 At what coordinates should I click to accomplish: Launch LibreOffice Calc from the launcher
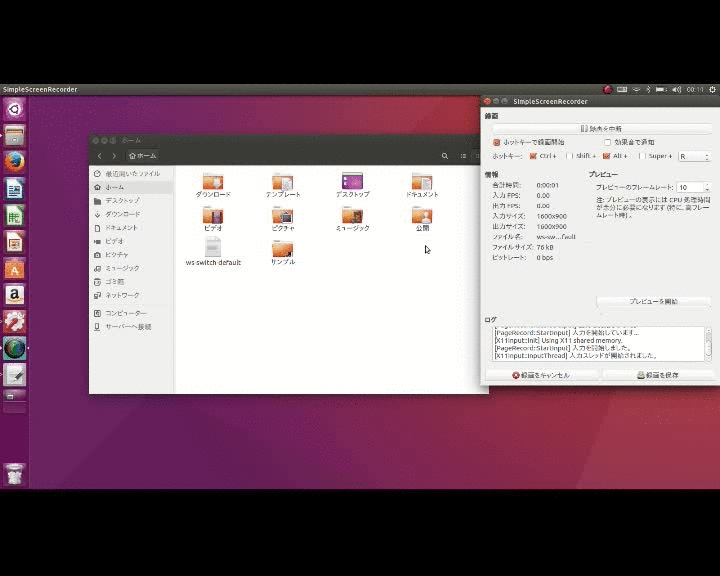click(x=15, y=215)
